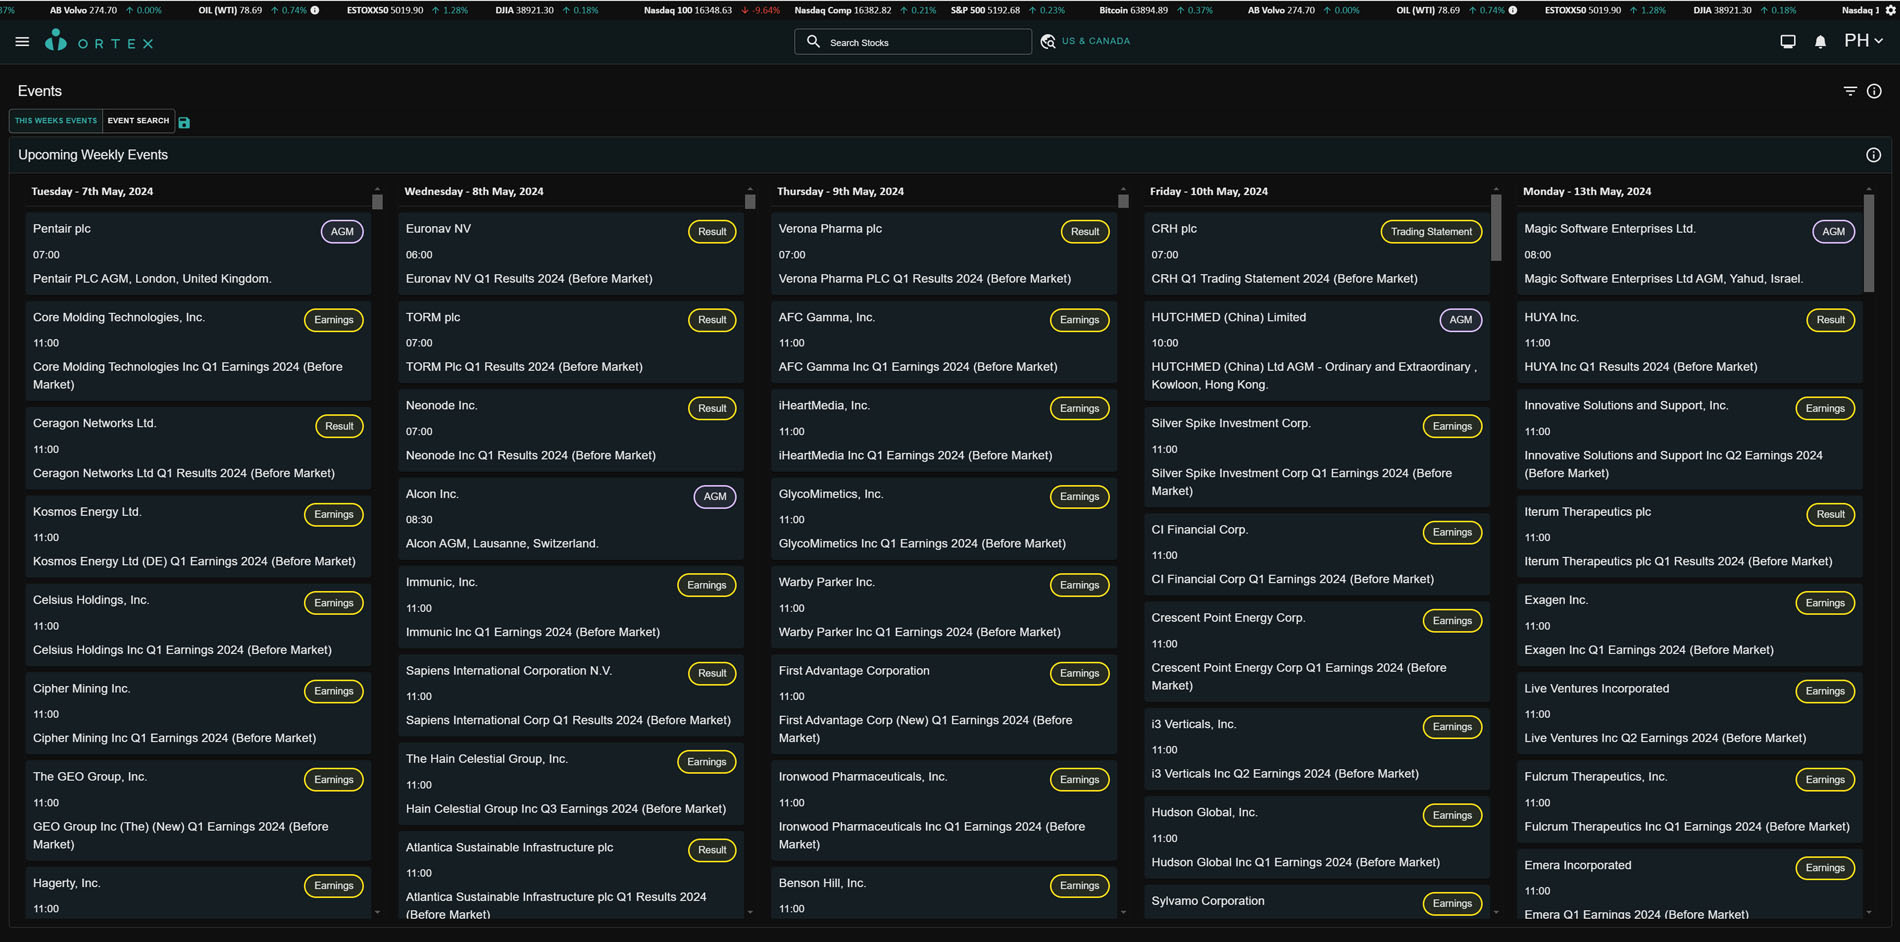Open the US & Canada region selector
Screen dimensions: 1900x942
[x=1086, y=41]
